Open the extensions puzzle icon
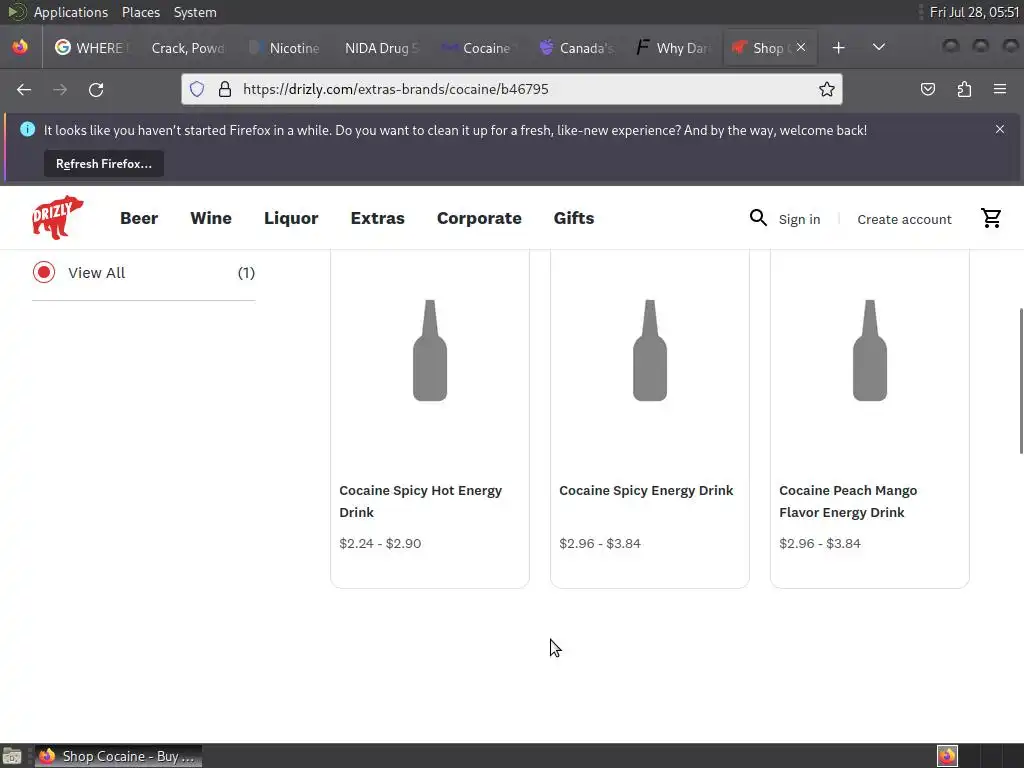Image resolution: width=1024 pixels, height=768 pixels. coord(964,89)
